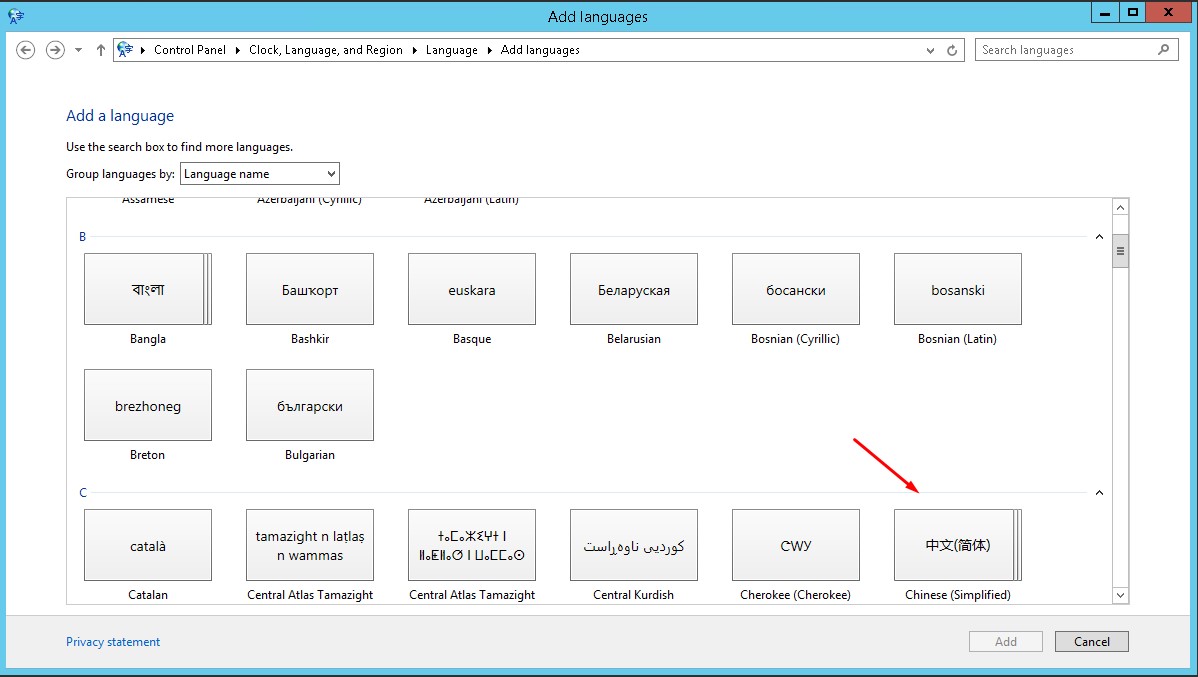The height and width of the screenshot is (677, 1198).
Task: Refresh the Add languages page
Action: pos(953,50)
